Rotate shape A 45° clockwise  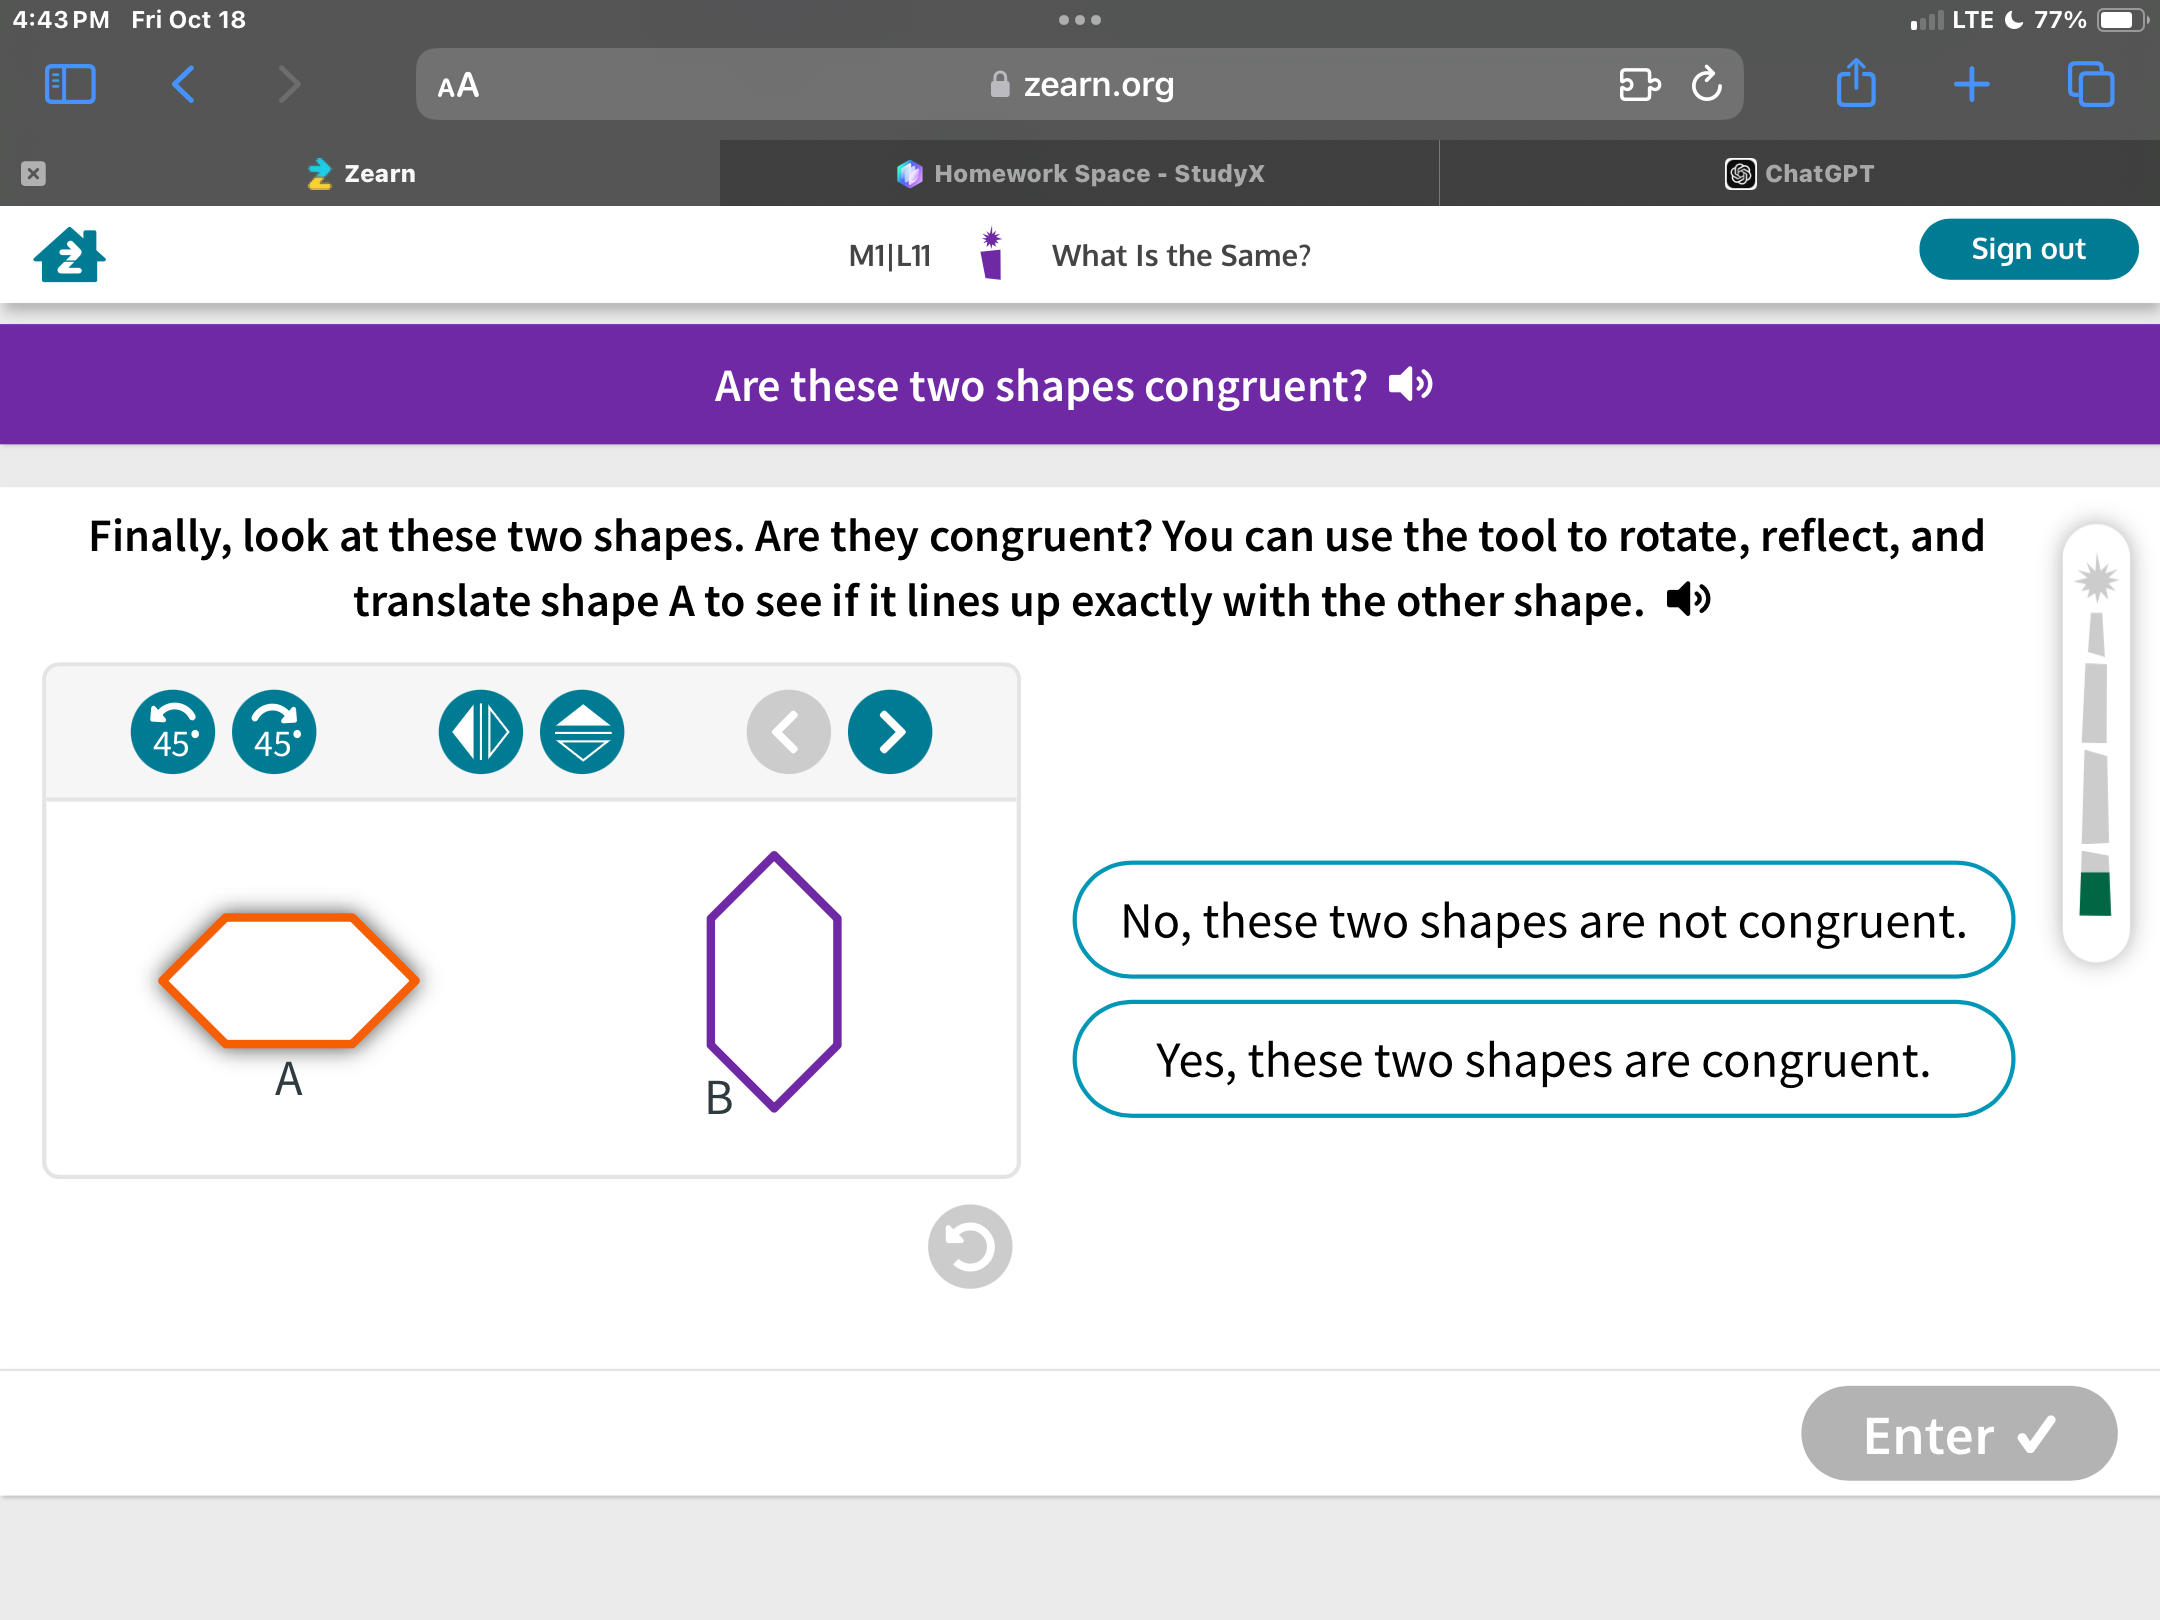[274, 732]
